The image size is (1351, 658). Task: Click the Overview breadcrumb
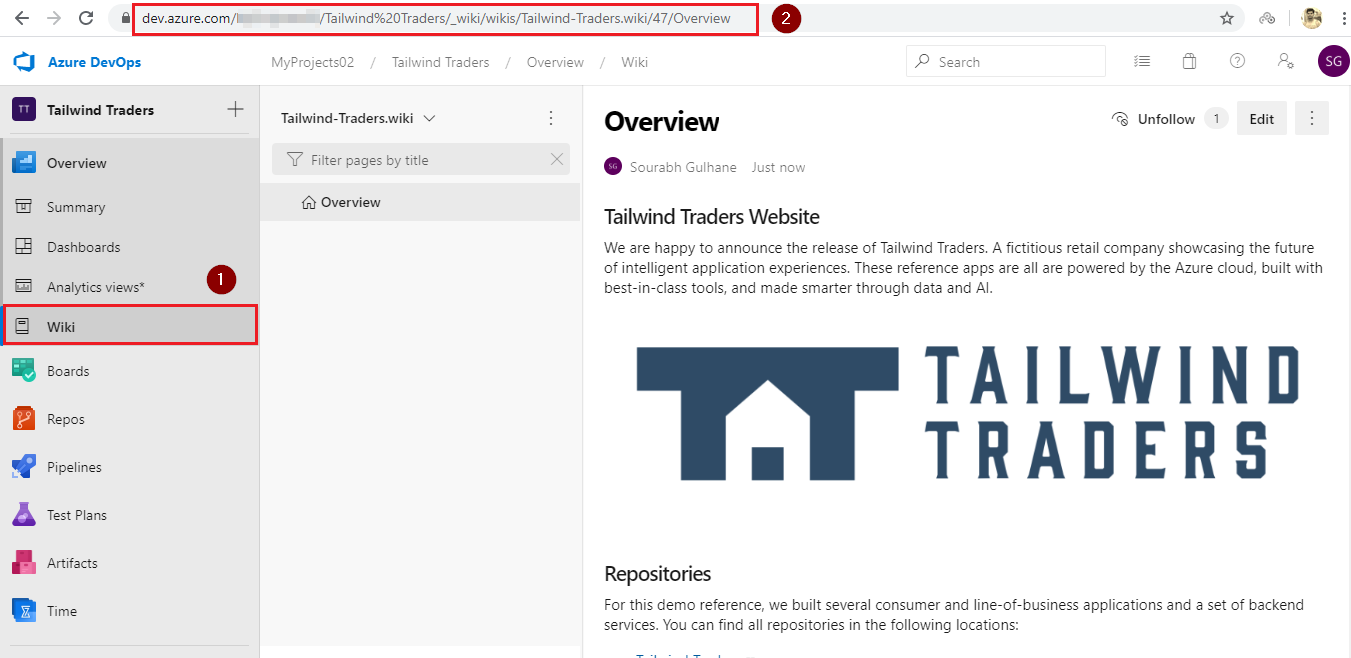[555, 62]
